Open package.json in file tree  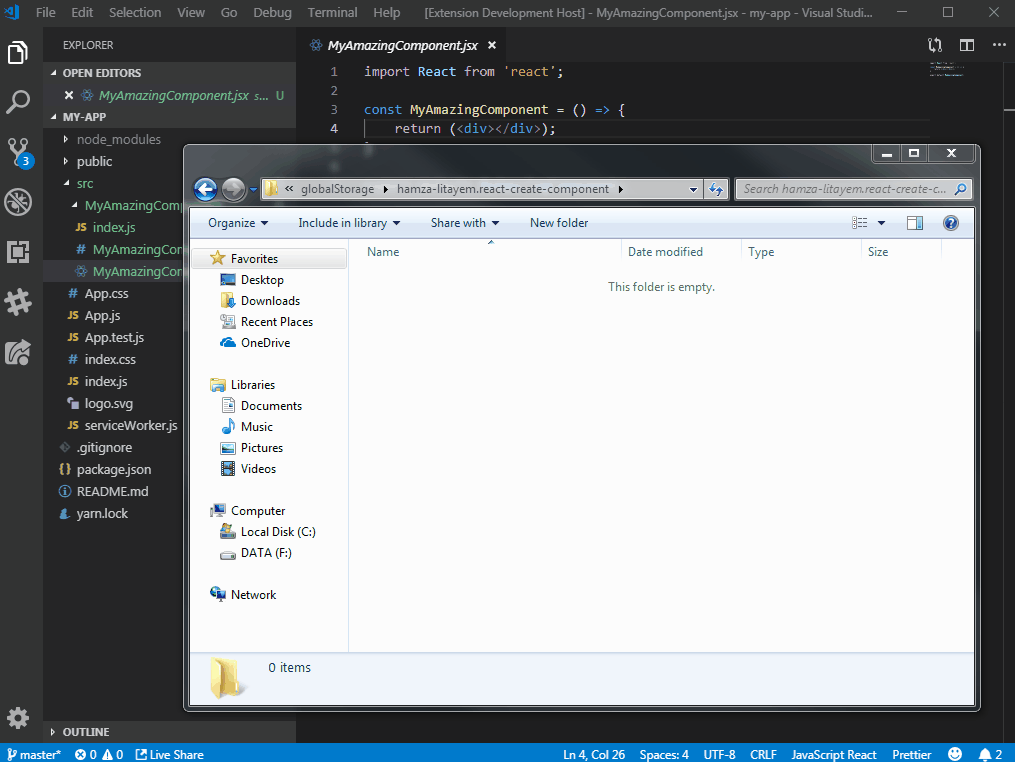(x=114, y=469)
